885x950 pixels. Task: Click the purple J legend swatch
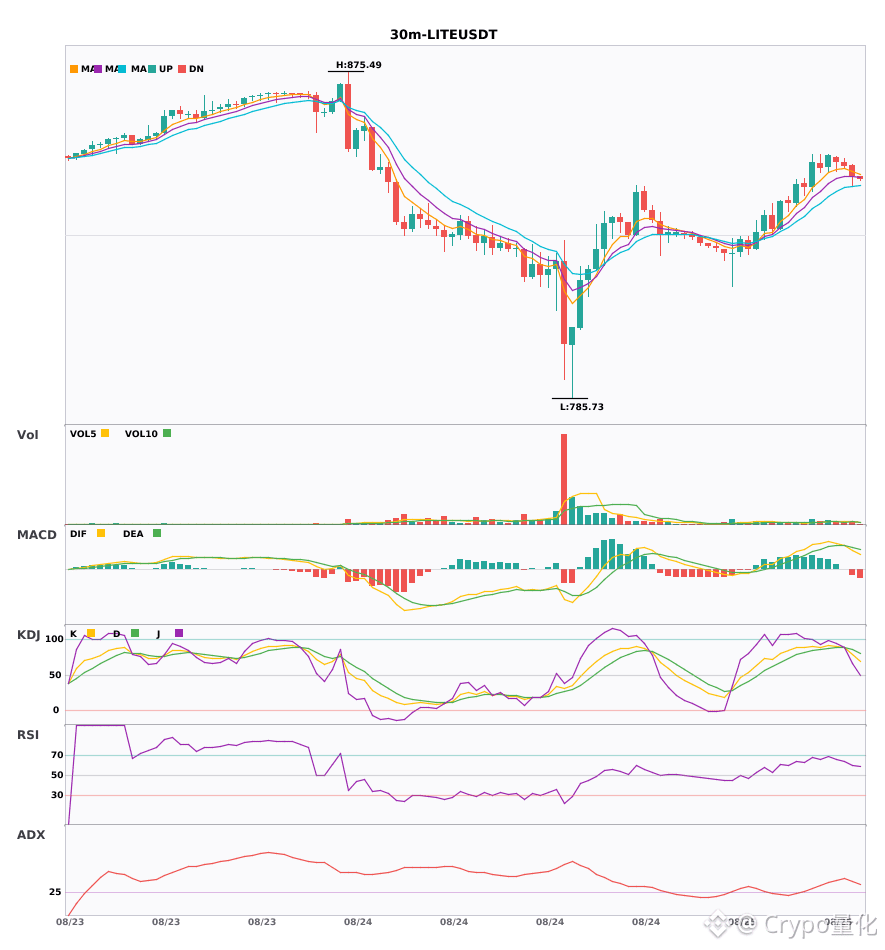point(179,633)
